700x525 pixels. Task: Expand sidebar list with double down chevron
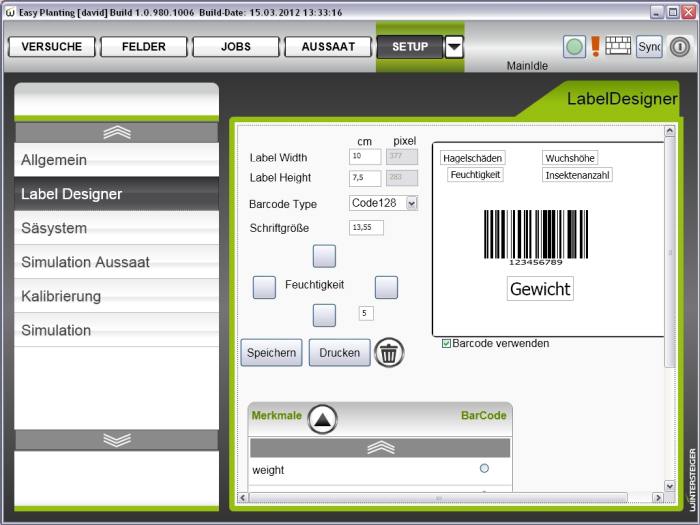(117, 440)
